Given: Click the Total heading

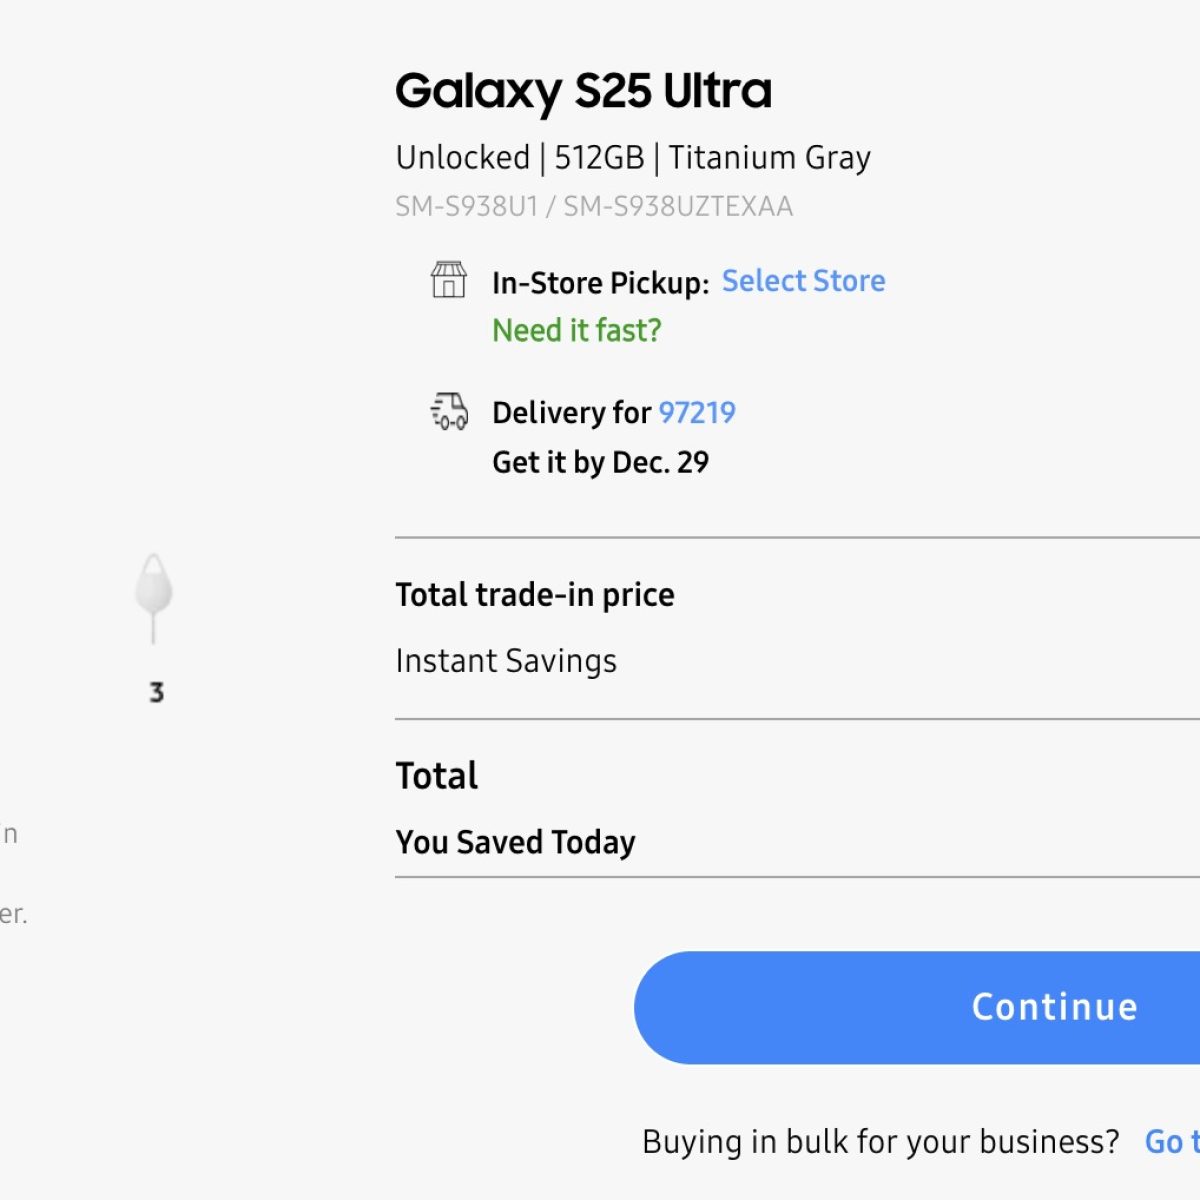Looking at the screenshot, I should [x=437, y=776].
